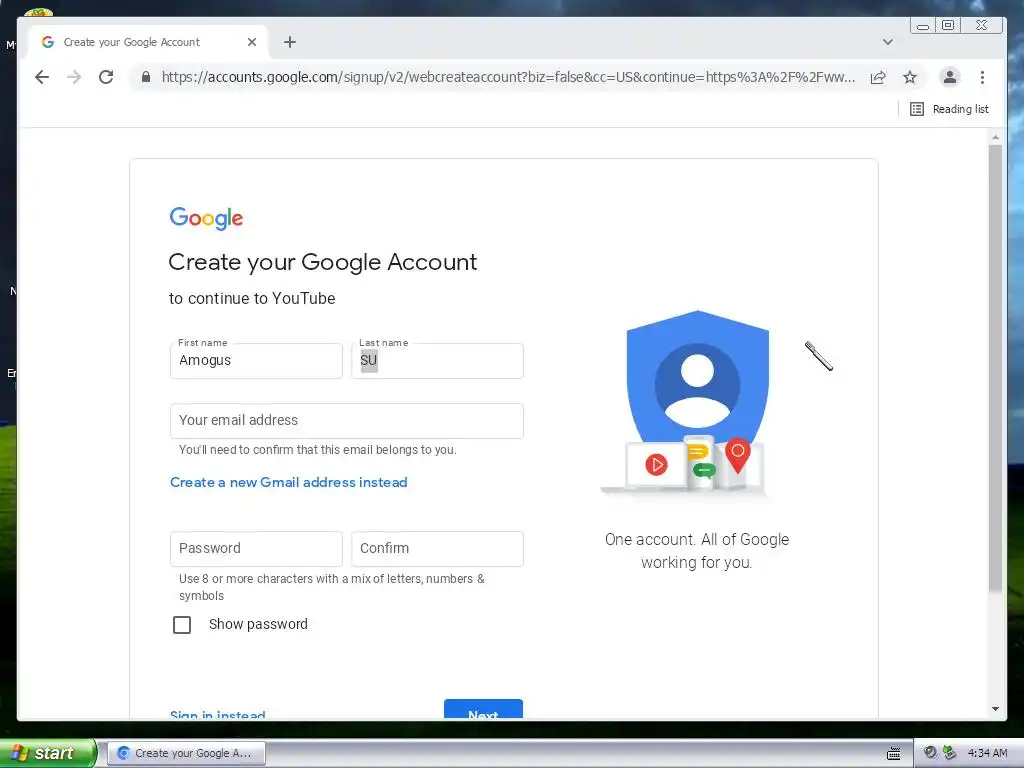Open the Reading list panel
The image size is (1024, 768).
pos(950,109)
